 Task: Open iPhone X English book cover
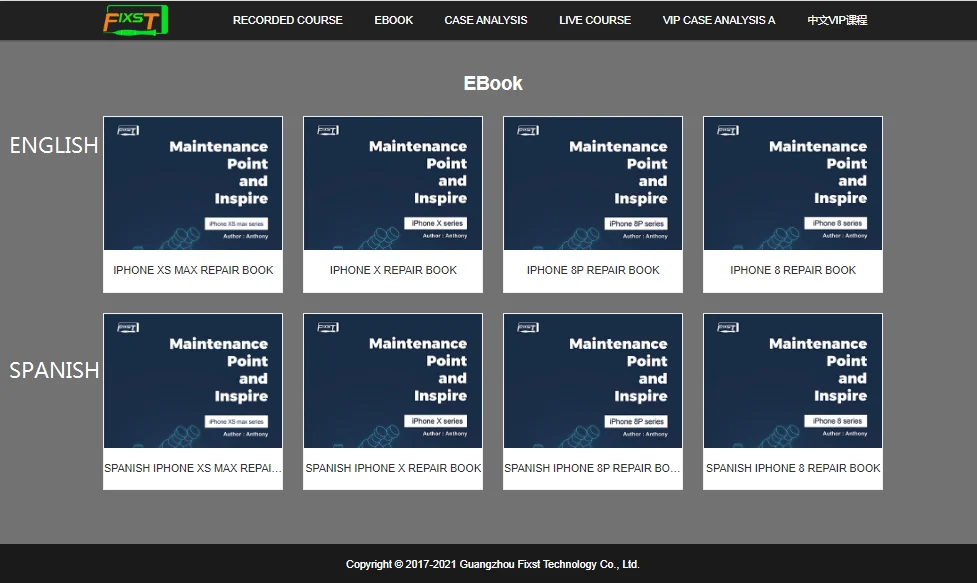pos(393,183)
